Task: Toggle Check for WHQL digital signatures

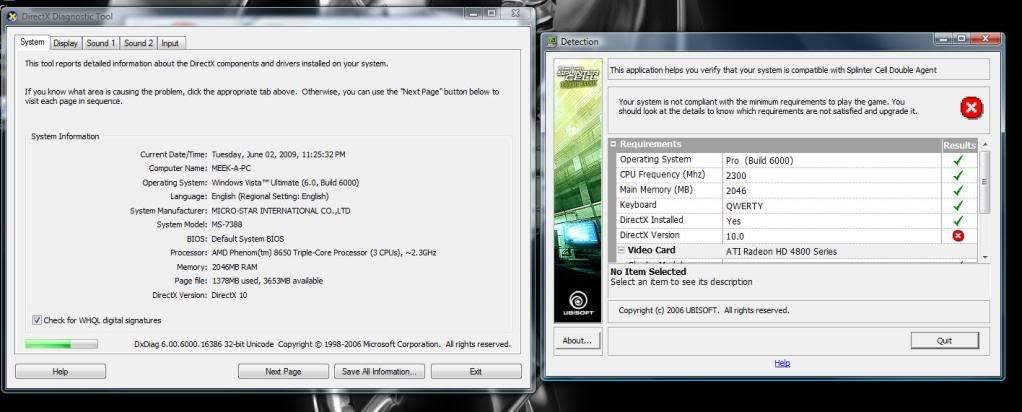Action: click(37, 320)
